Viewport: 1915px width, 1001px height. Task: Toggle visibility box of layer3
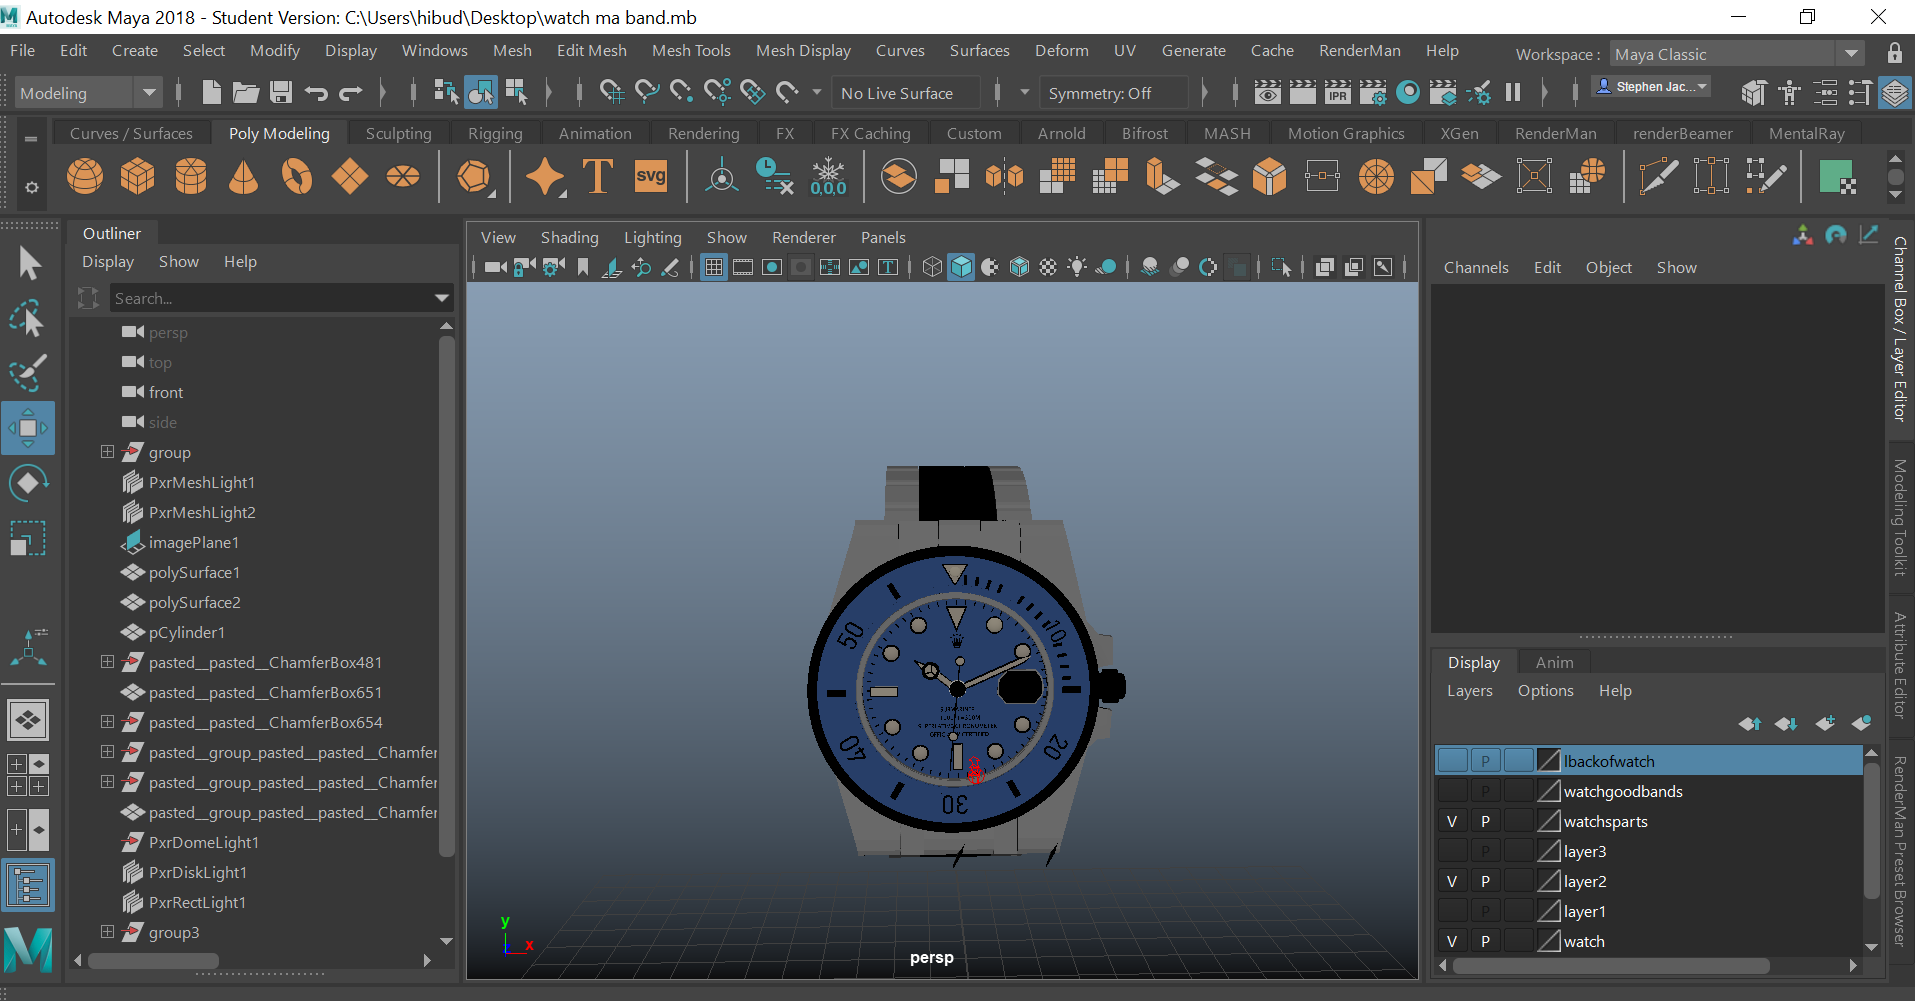(1452, 851)
